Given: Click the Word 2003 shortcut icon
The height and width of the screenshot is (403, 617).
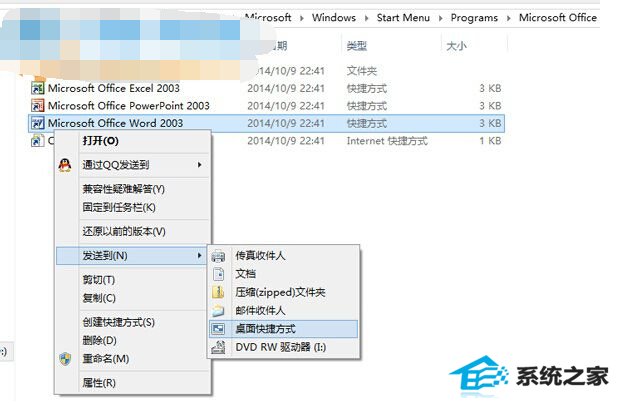Looking at the screenshot, I should tap(37, 123).
